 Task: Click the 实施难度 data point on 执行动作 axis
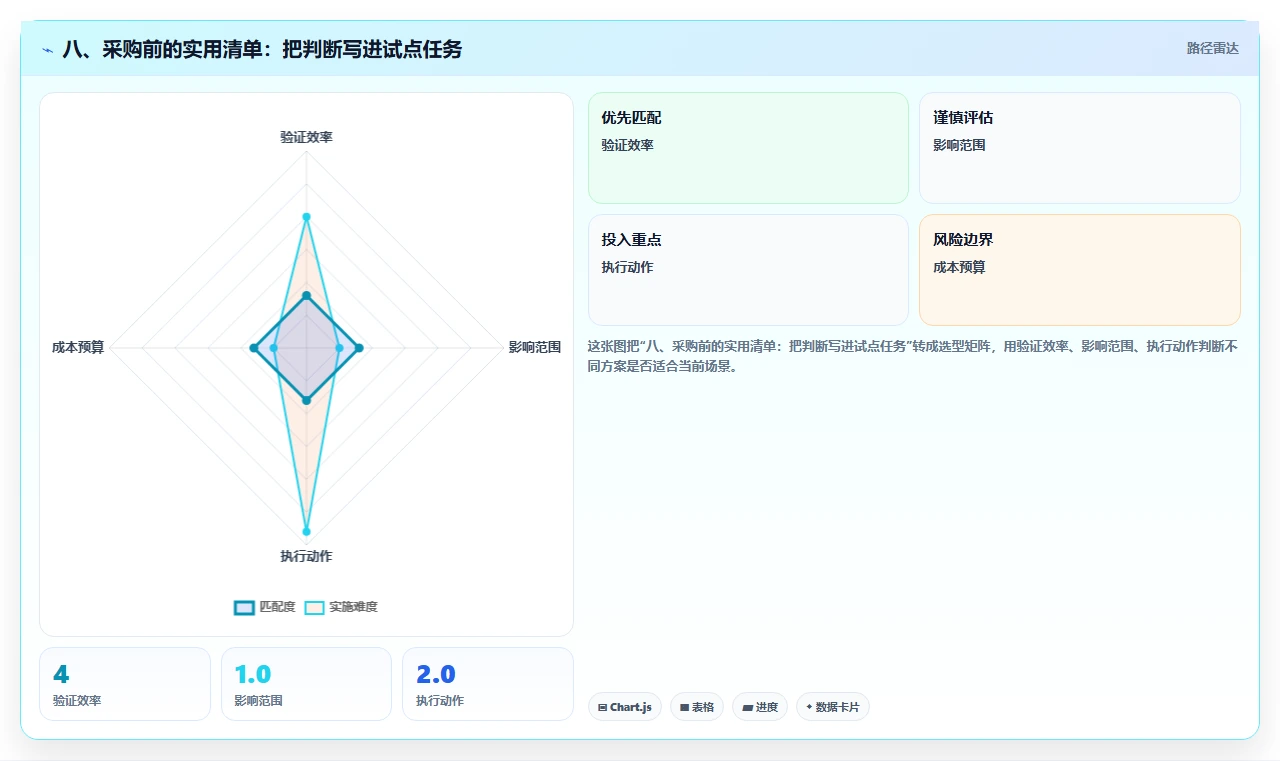point(306,531)
